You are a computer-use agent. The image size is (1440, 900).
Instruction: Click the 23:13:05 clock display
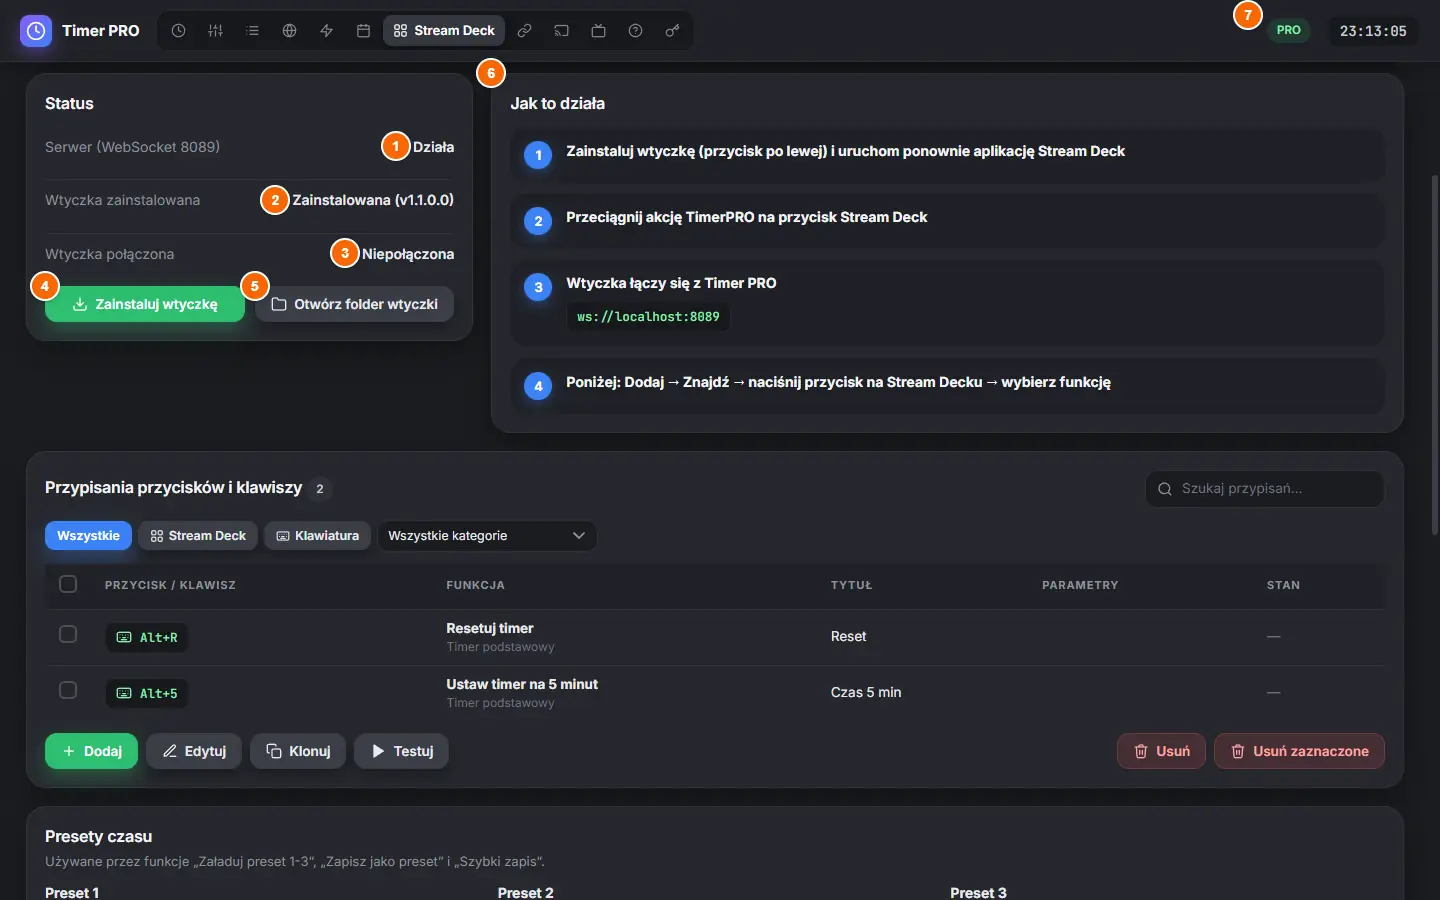[1373, 31]
